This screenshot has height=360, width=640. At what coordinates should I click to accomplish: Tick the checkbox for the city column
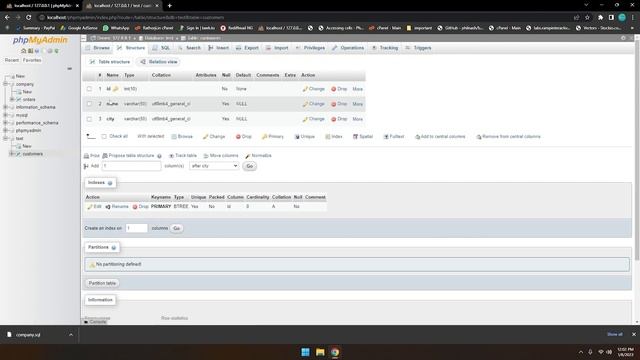[x=89, y=119]
